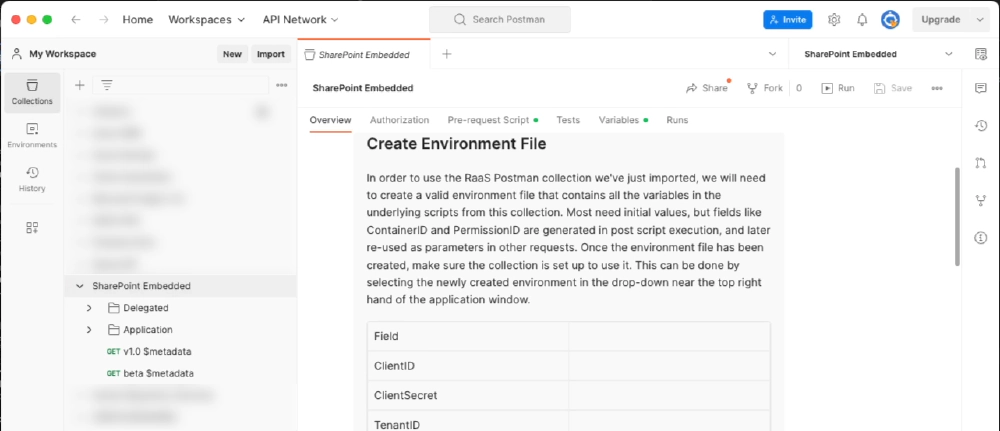Click the Save button
This screenshot has width=1000, height=431.
tap(893, 89)
